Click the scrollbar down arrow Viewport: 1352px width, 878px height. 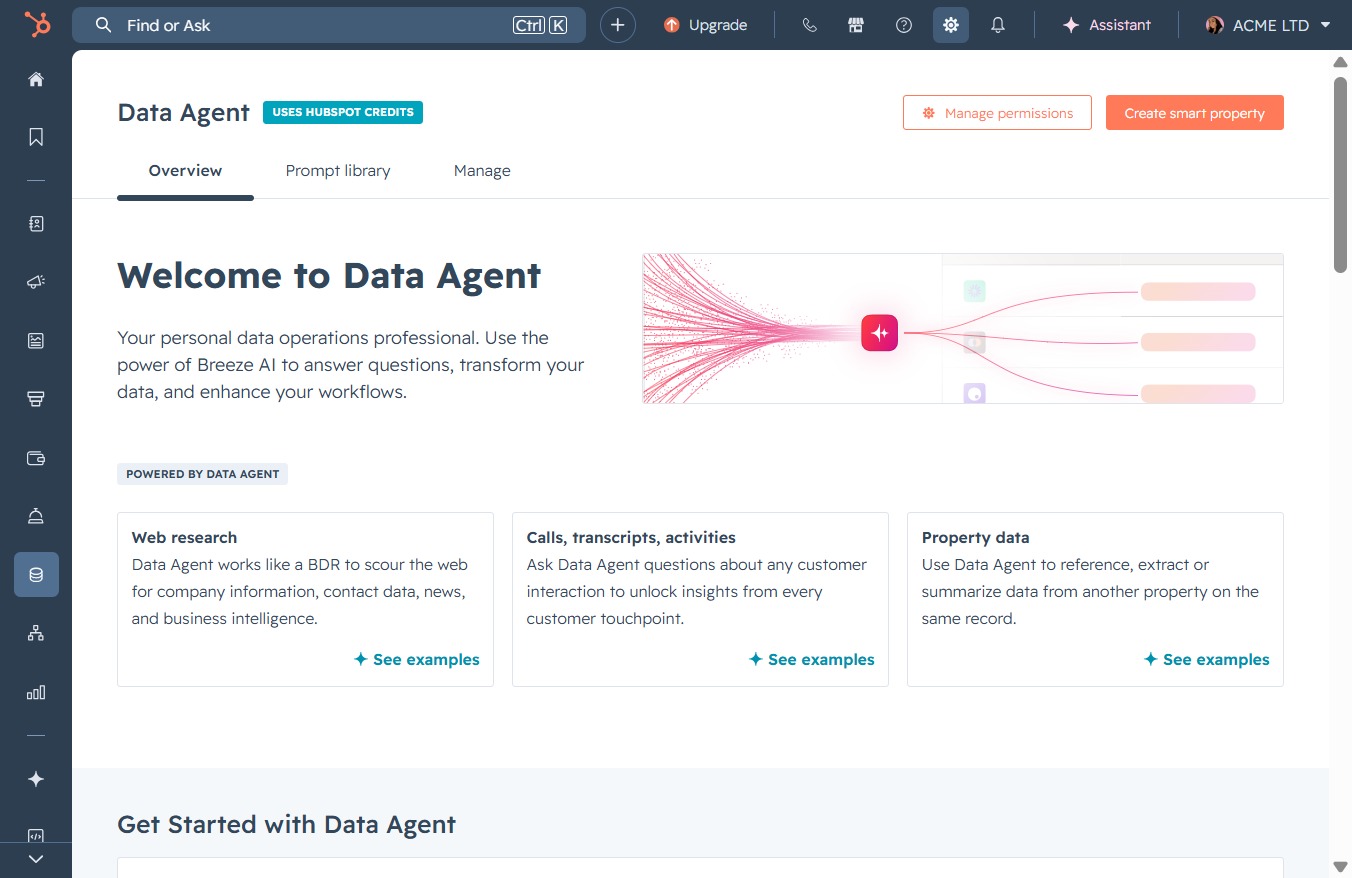[1341, 866]
